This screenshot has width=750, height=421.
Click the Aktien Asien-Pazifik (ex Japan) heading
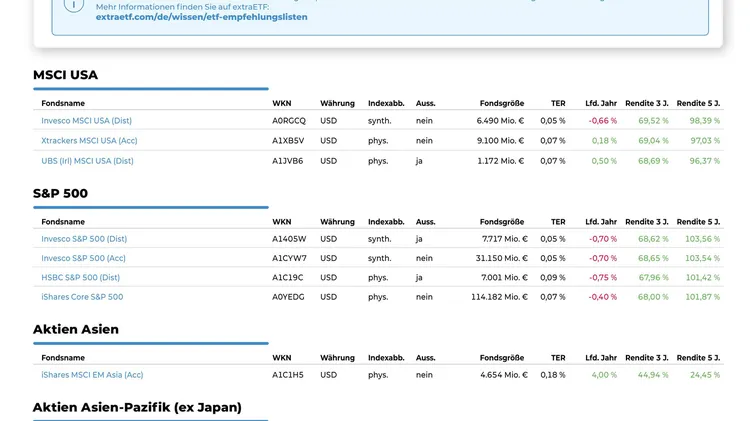[x=137, y=407]
